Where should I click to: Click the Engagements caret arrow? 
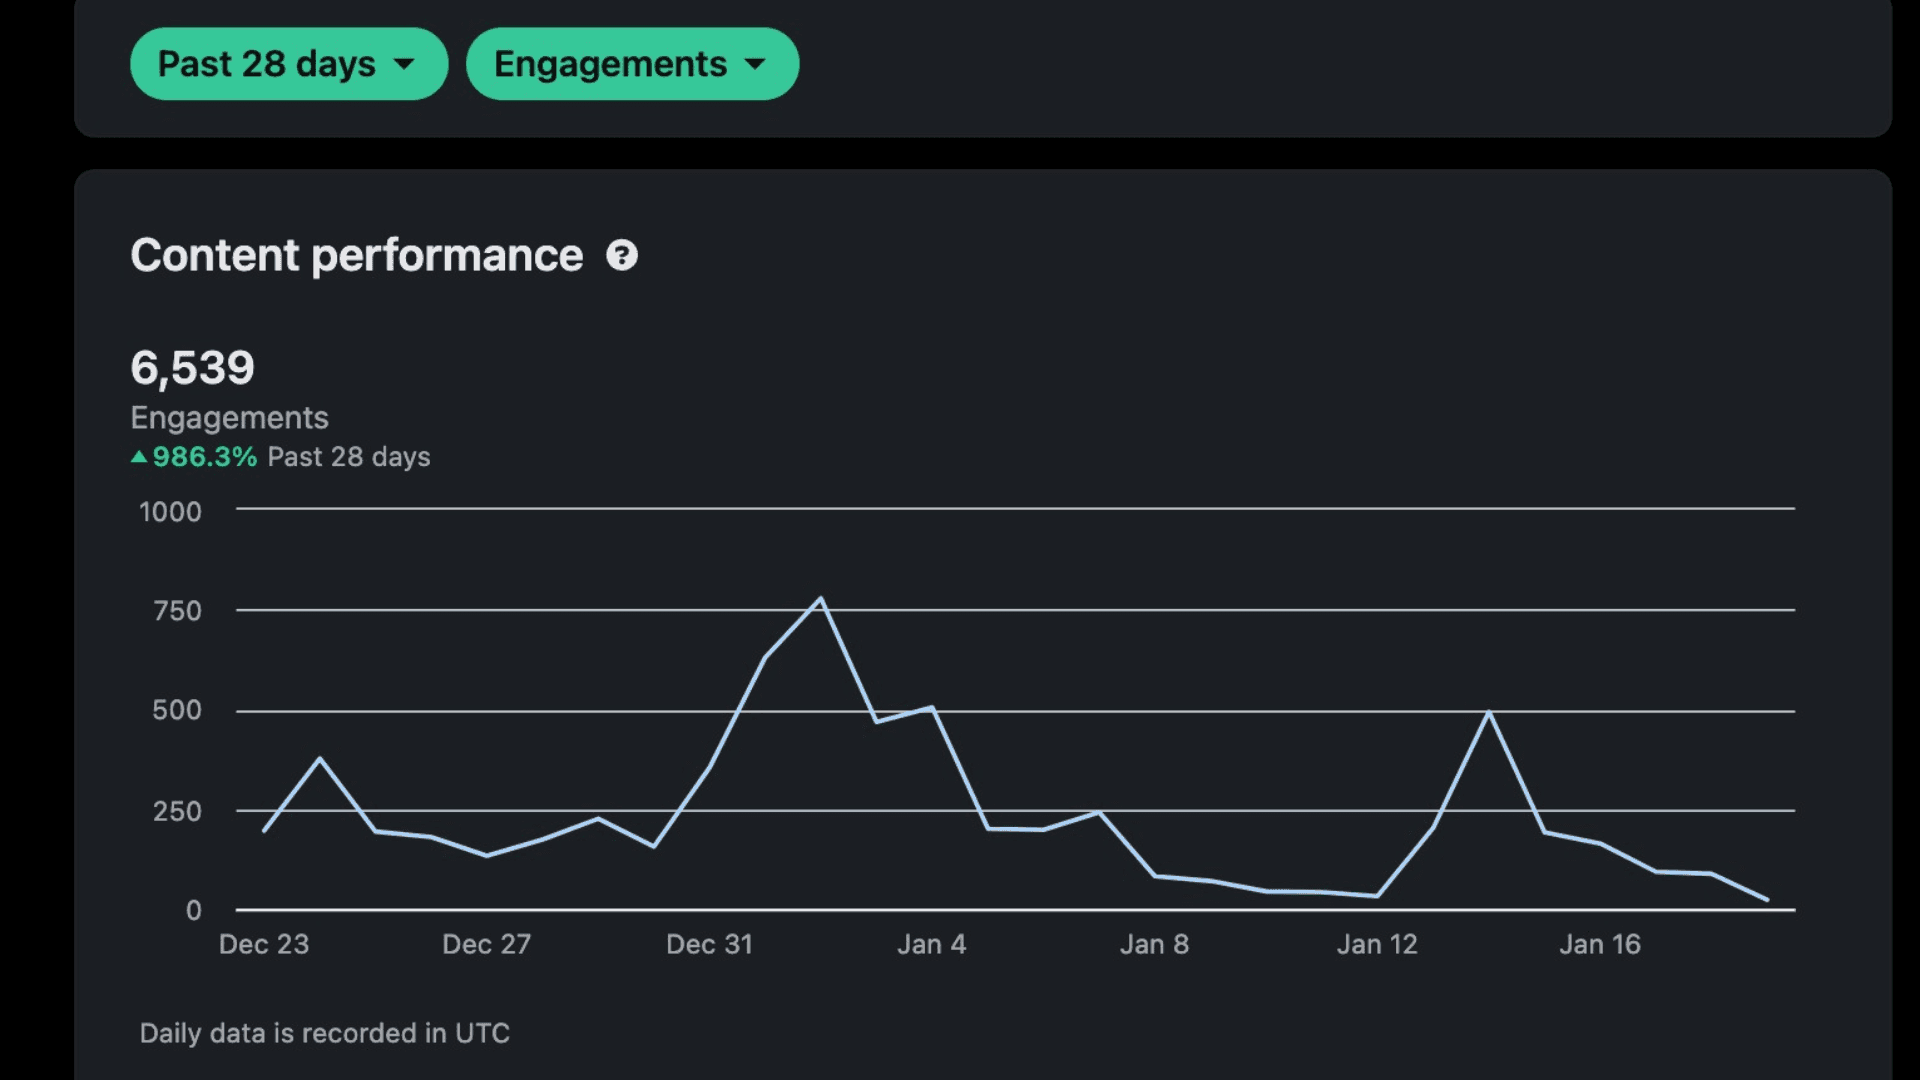pyautogui.click(x=755, y=65)
